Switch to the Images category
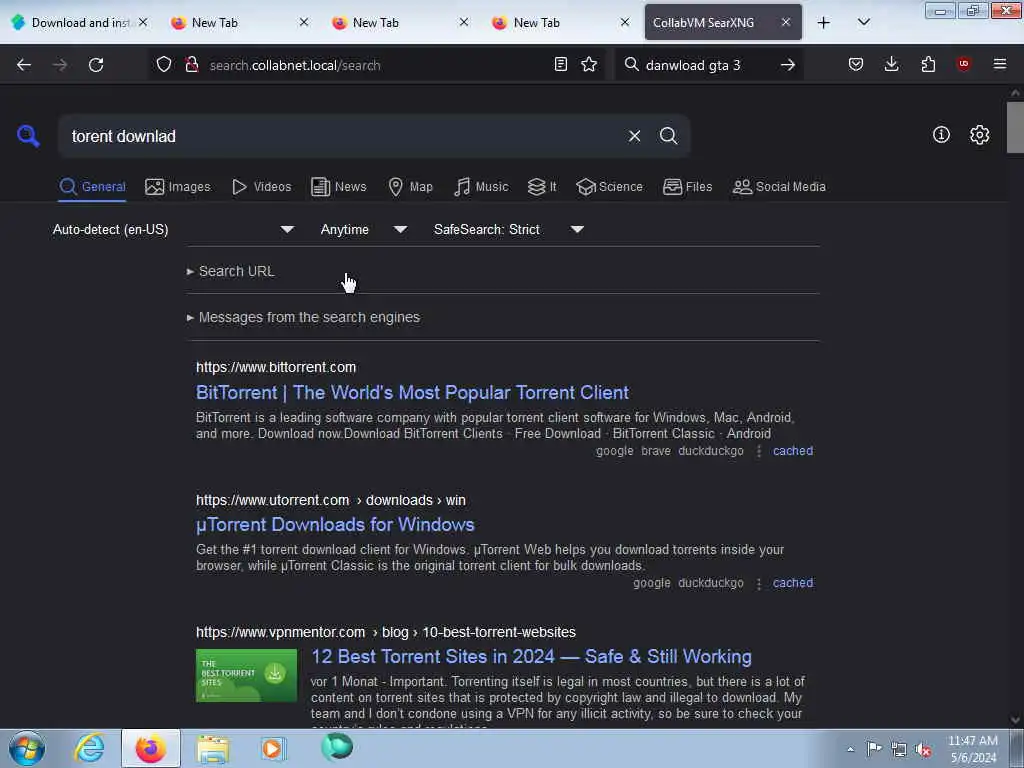1024x768 pixels. click(x=178, y=187)
